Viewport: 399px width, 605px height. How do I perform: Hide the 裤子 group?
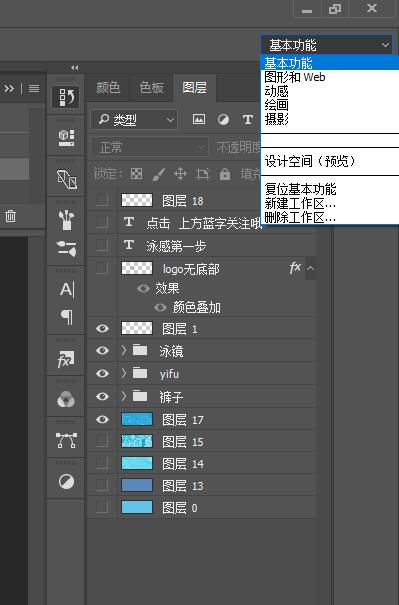102,396
